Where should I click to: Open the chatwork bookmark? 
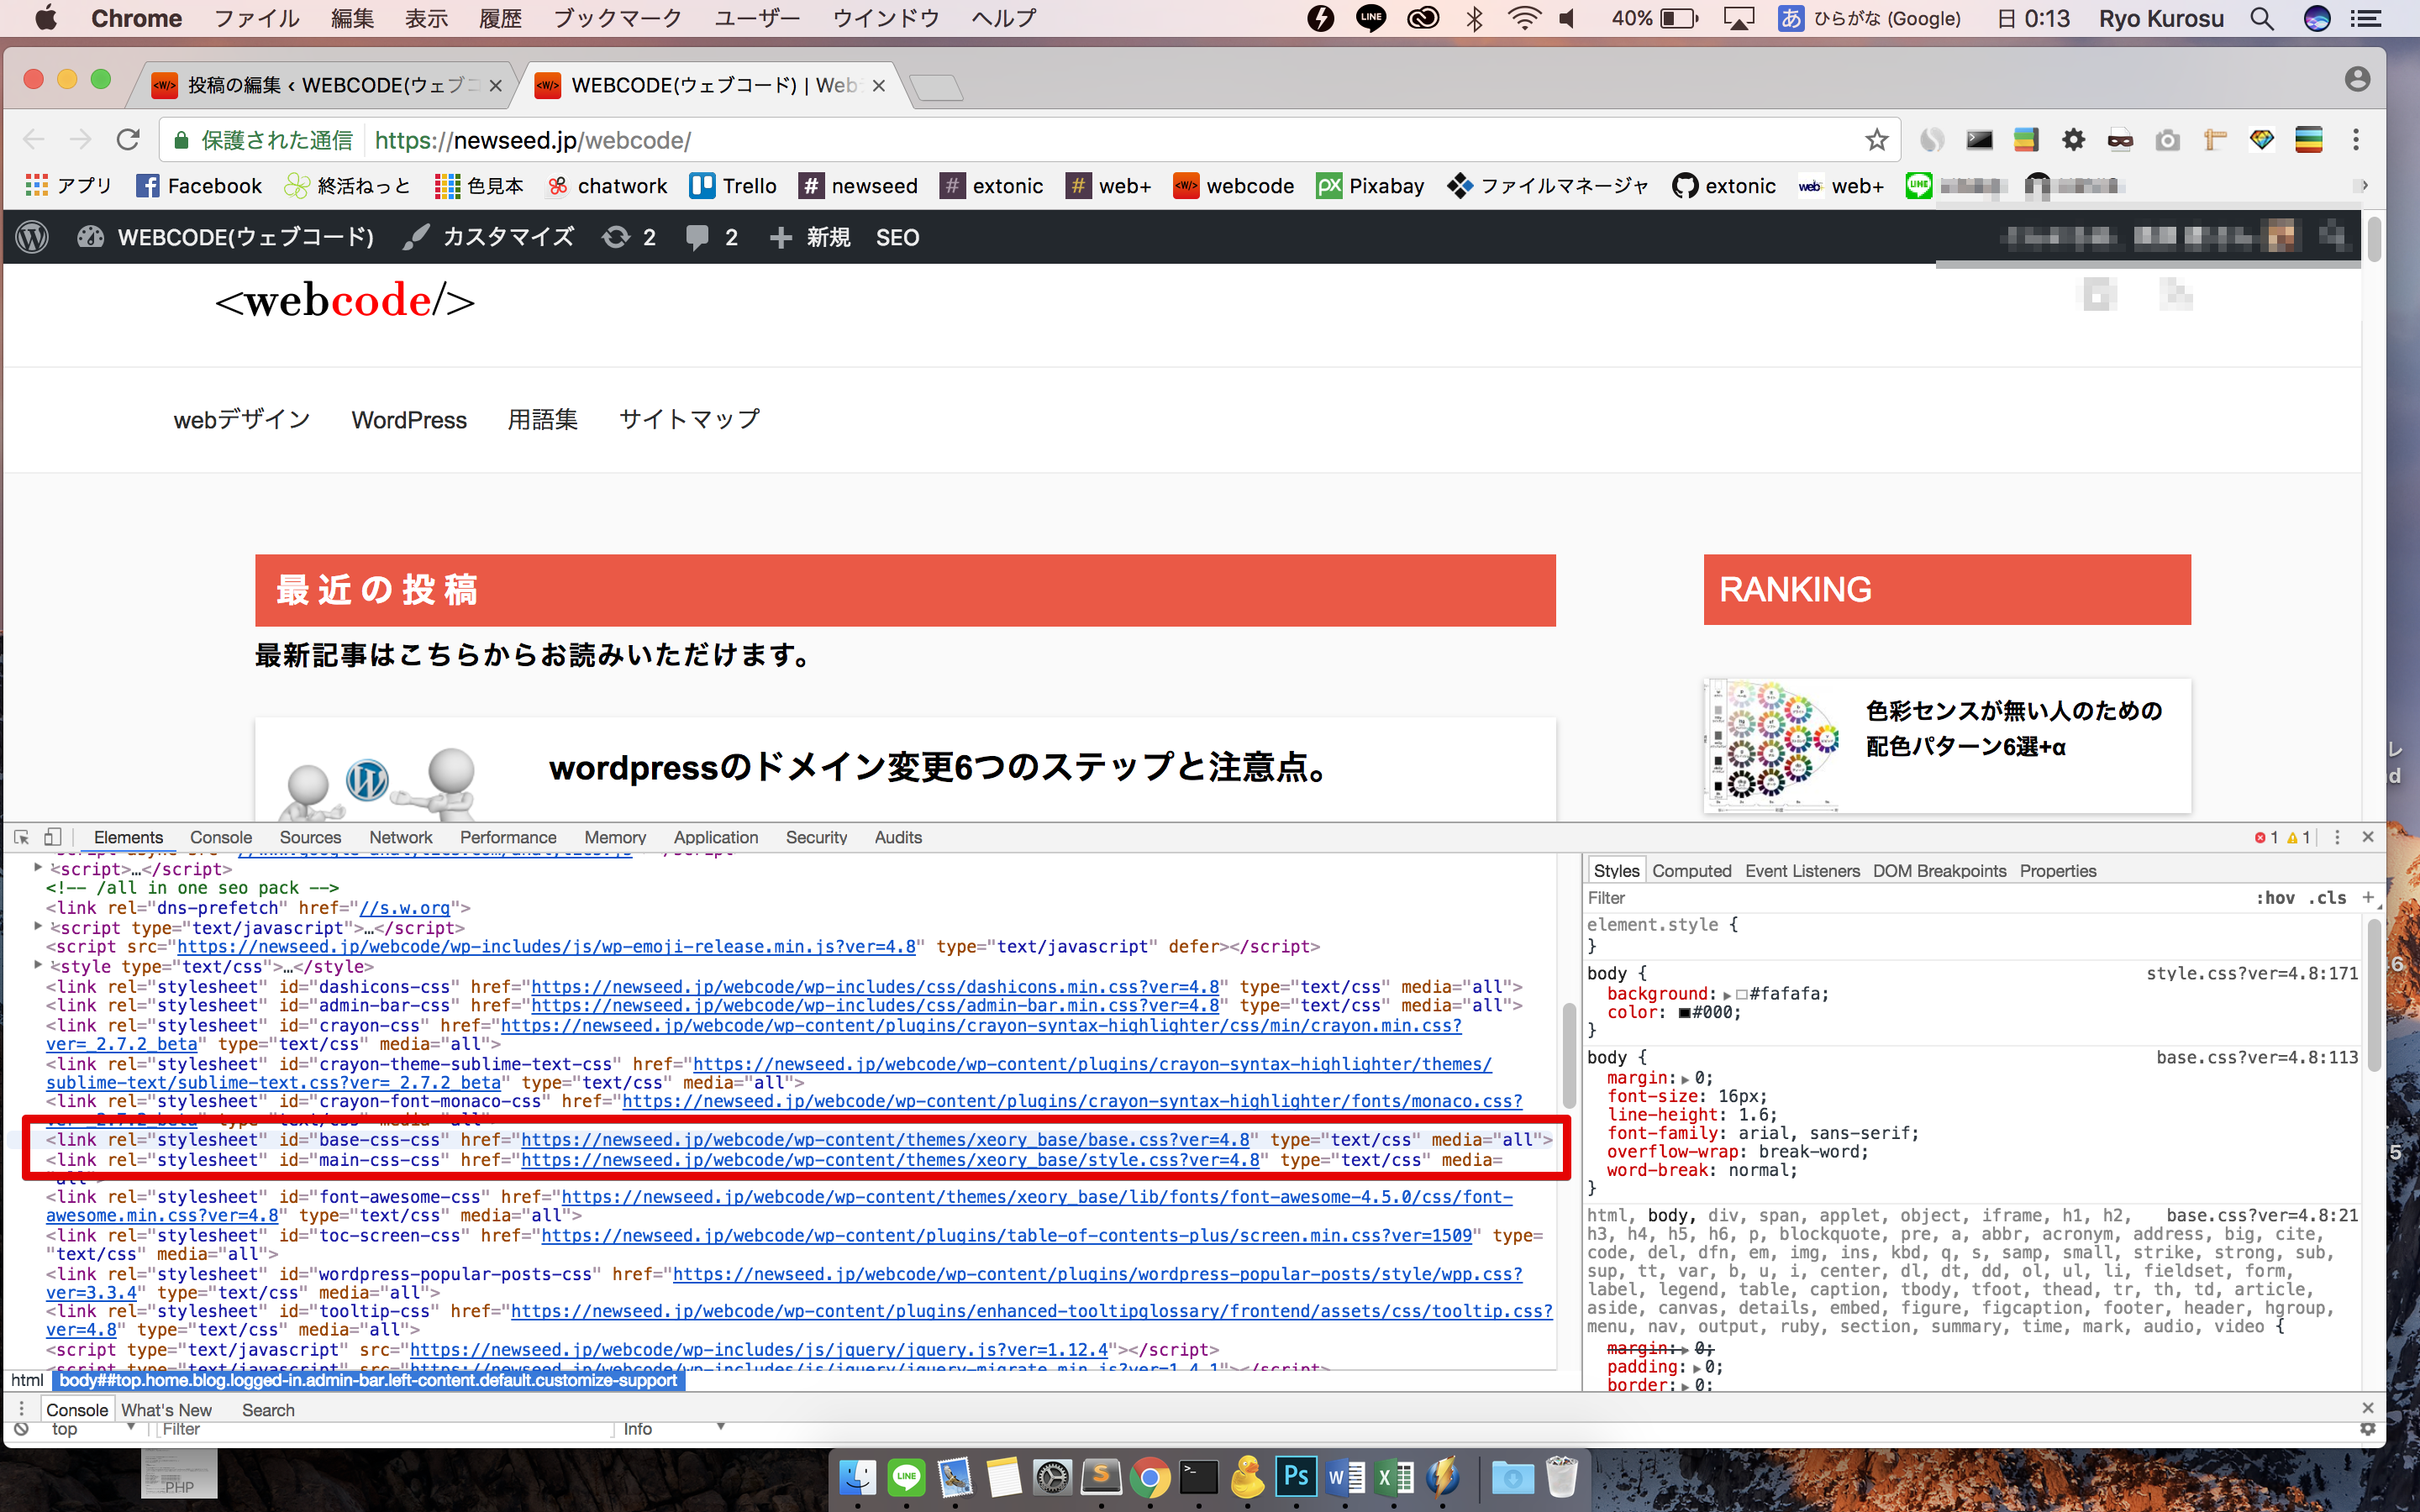coord(607,186)
